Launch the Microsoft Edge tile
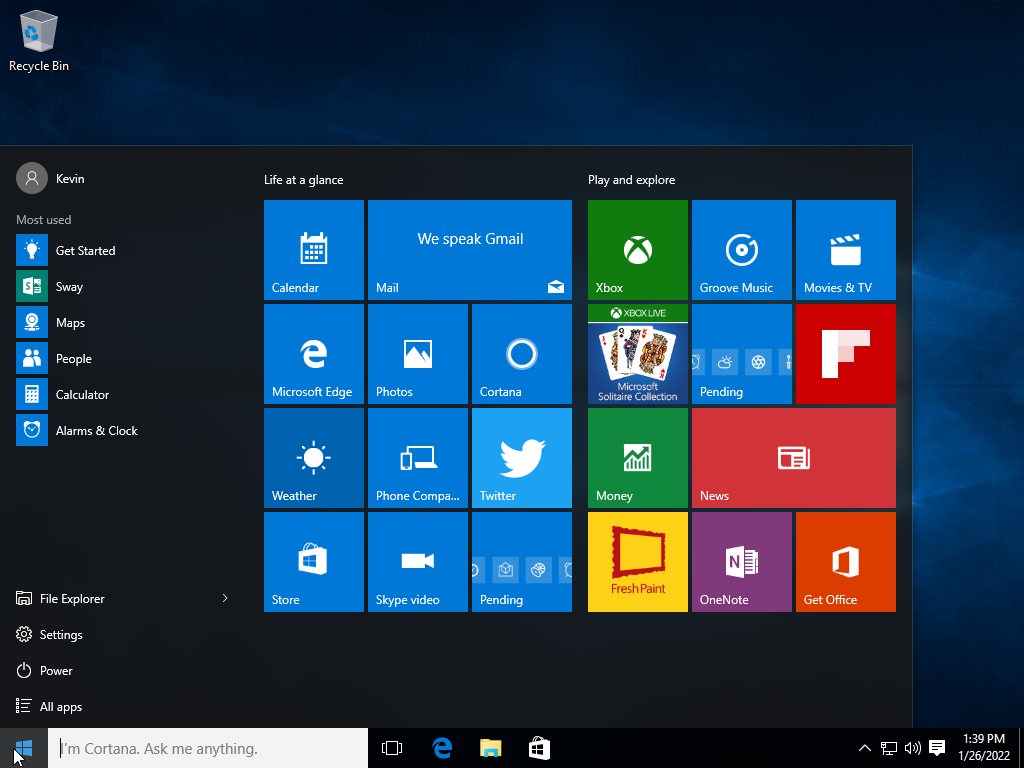The height and width of the screenshot is (768, 1024). click(x=314, y=354)
